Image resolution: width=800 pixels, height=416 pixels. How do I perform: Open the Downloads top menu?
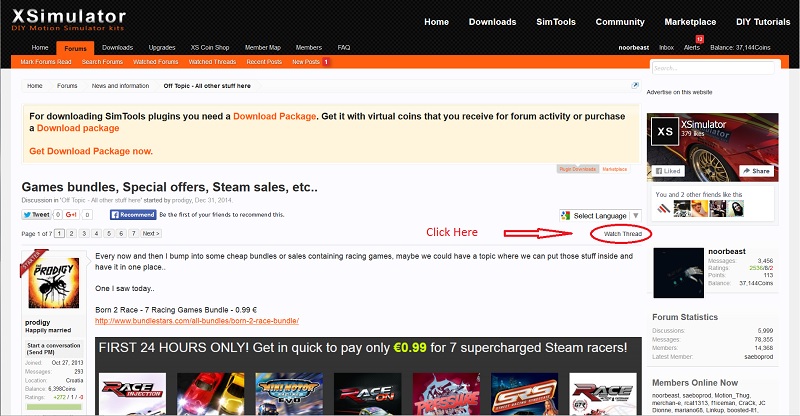coord(492,22)
